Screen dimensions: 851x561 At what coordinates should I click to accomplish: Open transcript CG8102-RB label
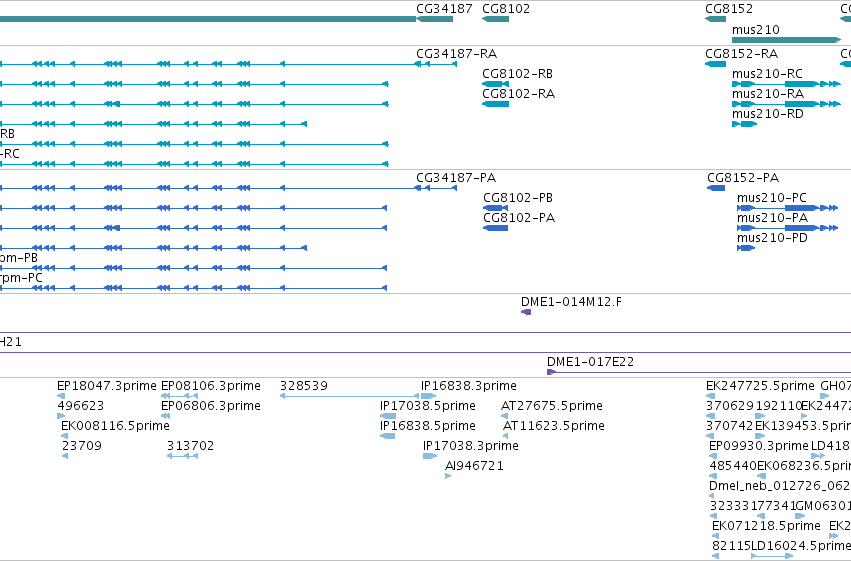pyautogui.click(x=518, y=74)
